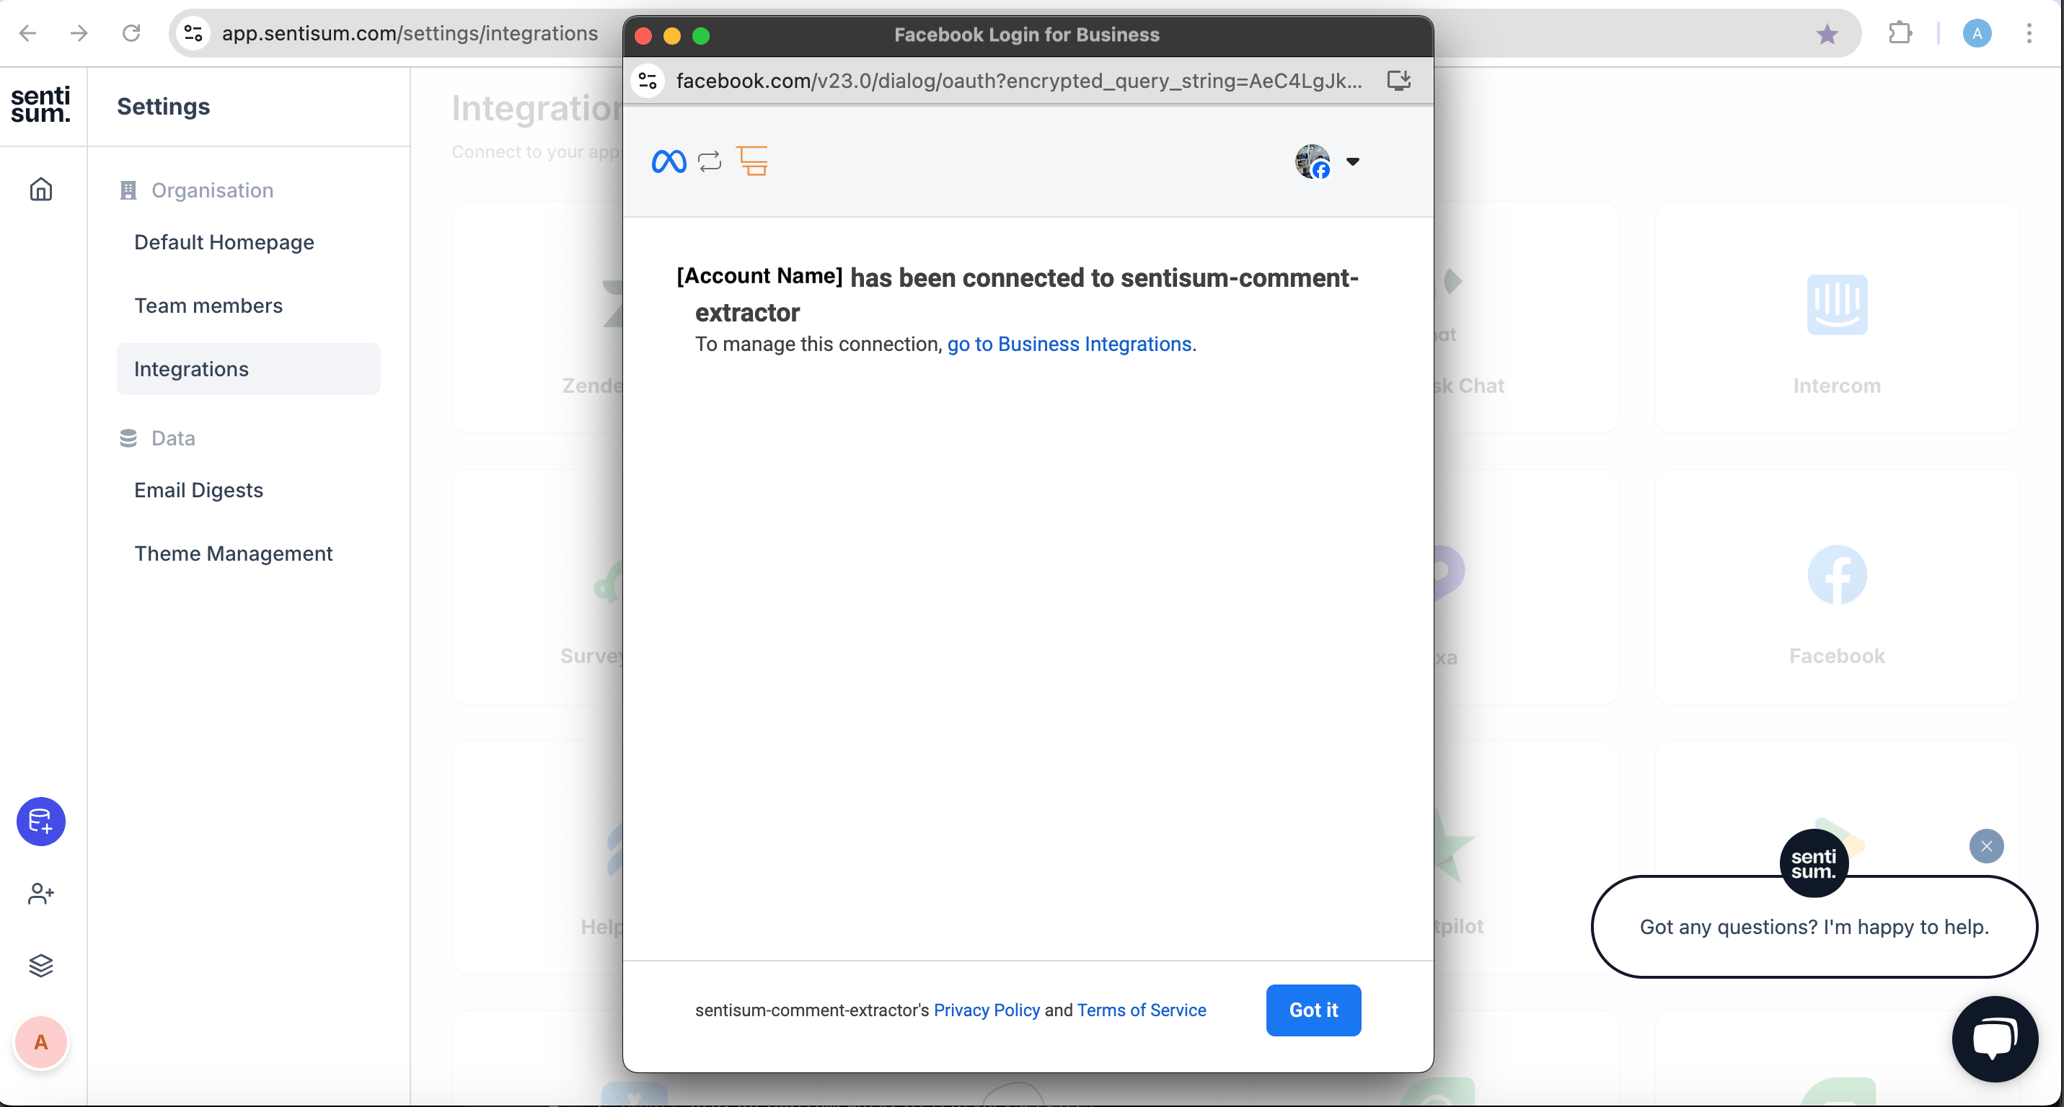The width and height of the screenshot is (2064, 1107).
Task: Click the Sentisum logo in sidebar
Action: click(x=41, y=104)
